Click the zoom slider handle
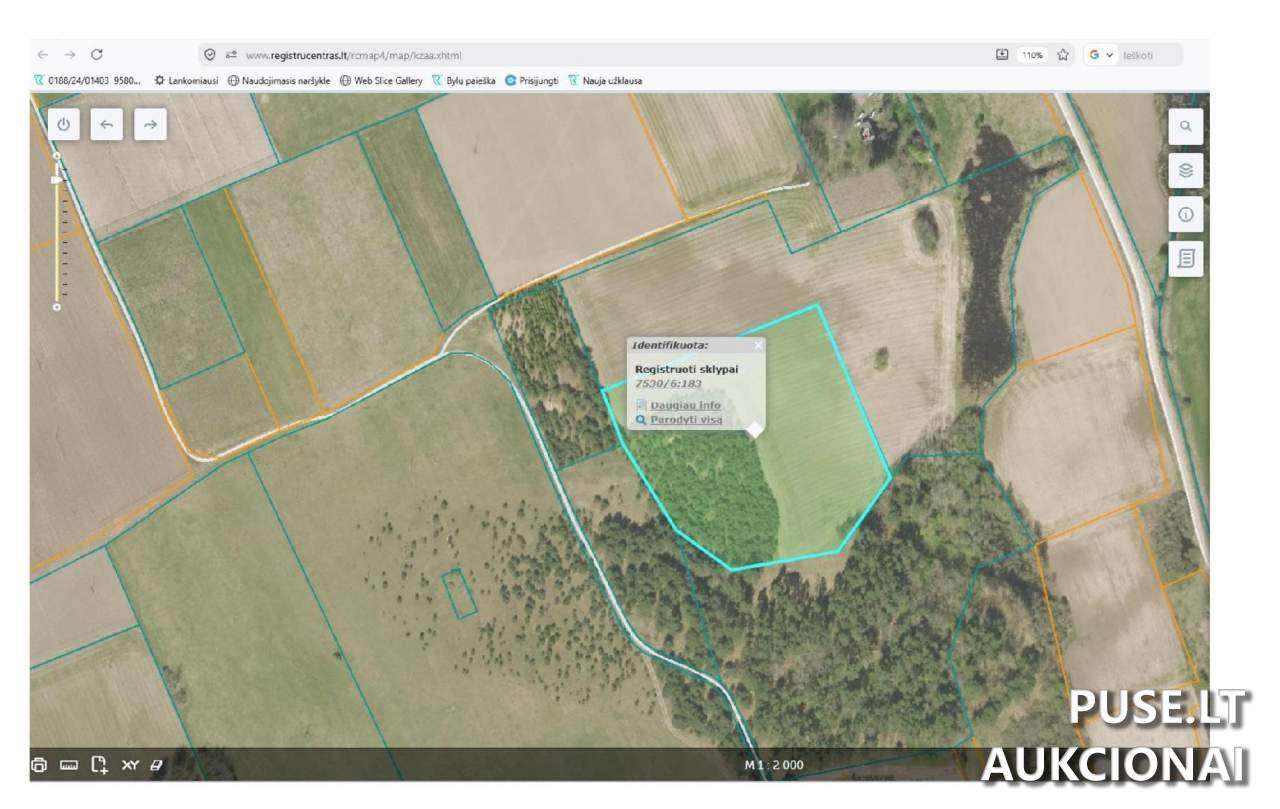This screenshot has width=1280, height=809. 57,178
